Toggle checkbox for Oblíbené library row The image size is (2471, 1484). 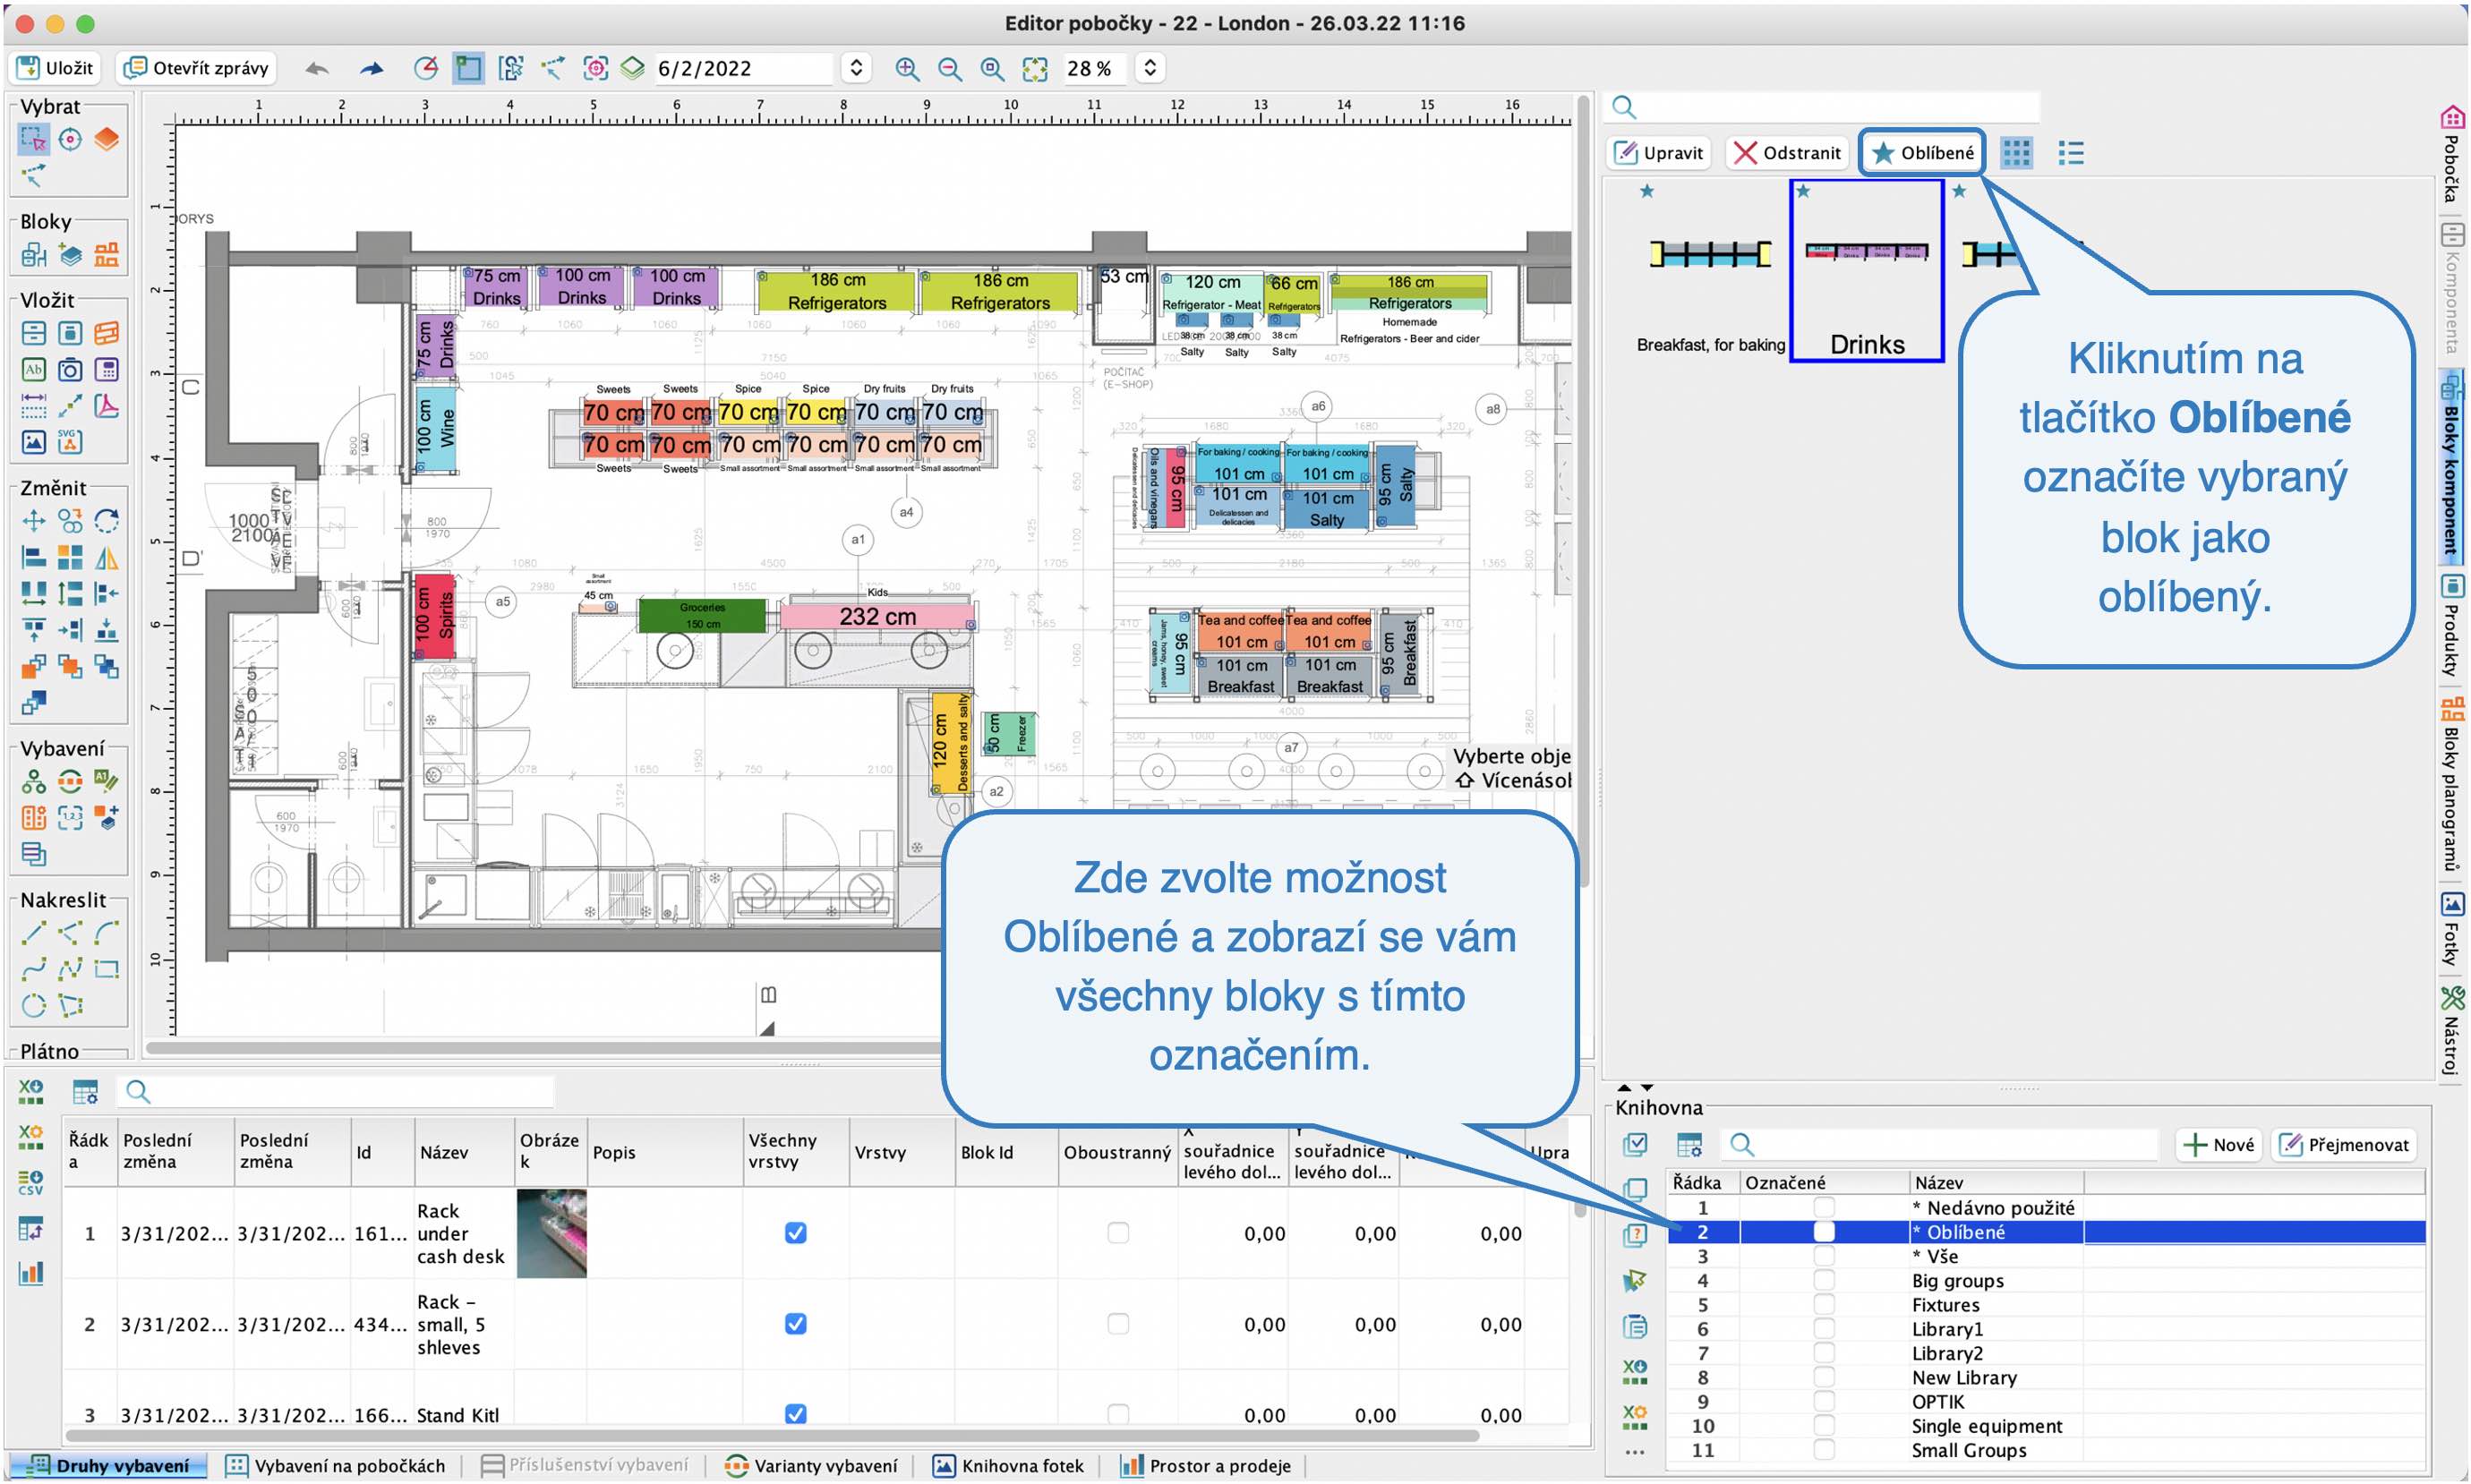[1823, 1232]
